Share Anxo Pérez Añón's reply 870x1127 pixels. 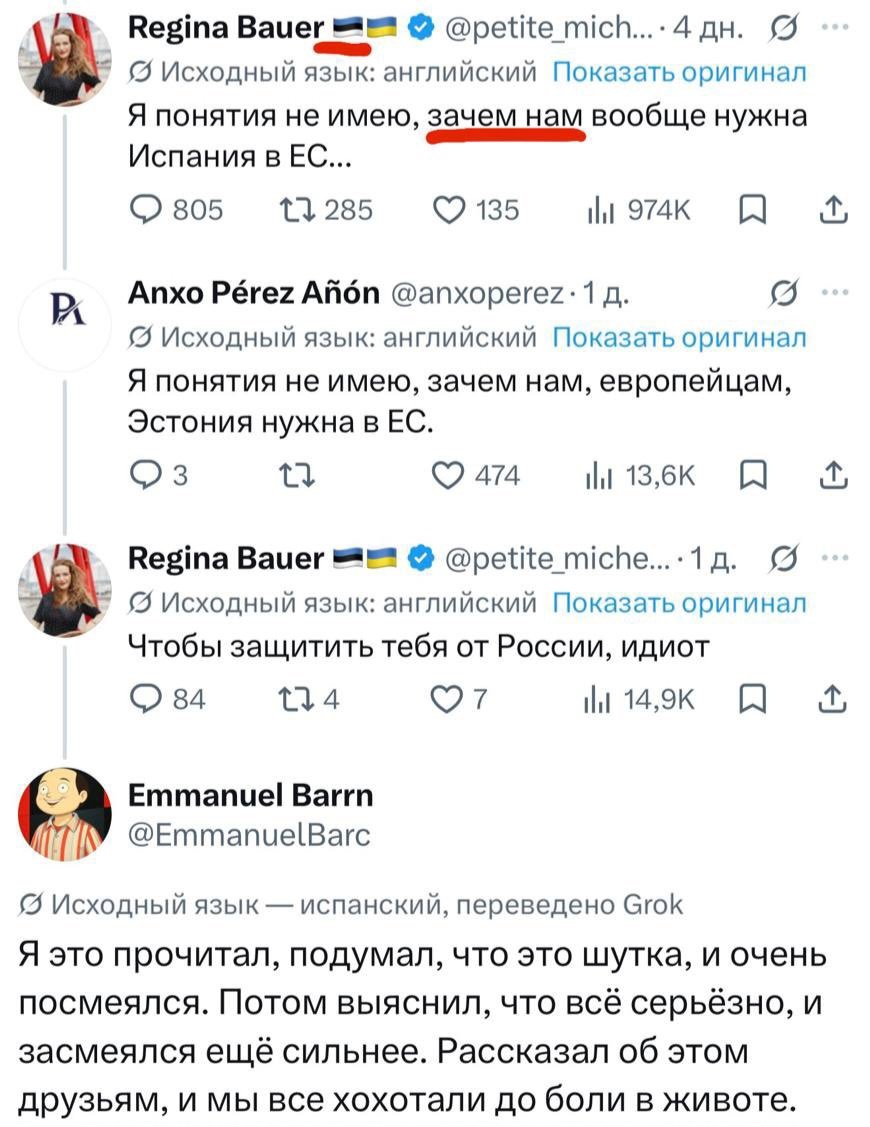(x=833, y=475)
